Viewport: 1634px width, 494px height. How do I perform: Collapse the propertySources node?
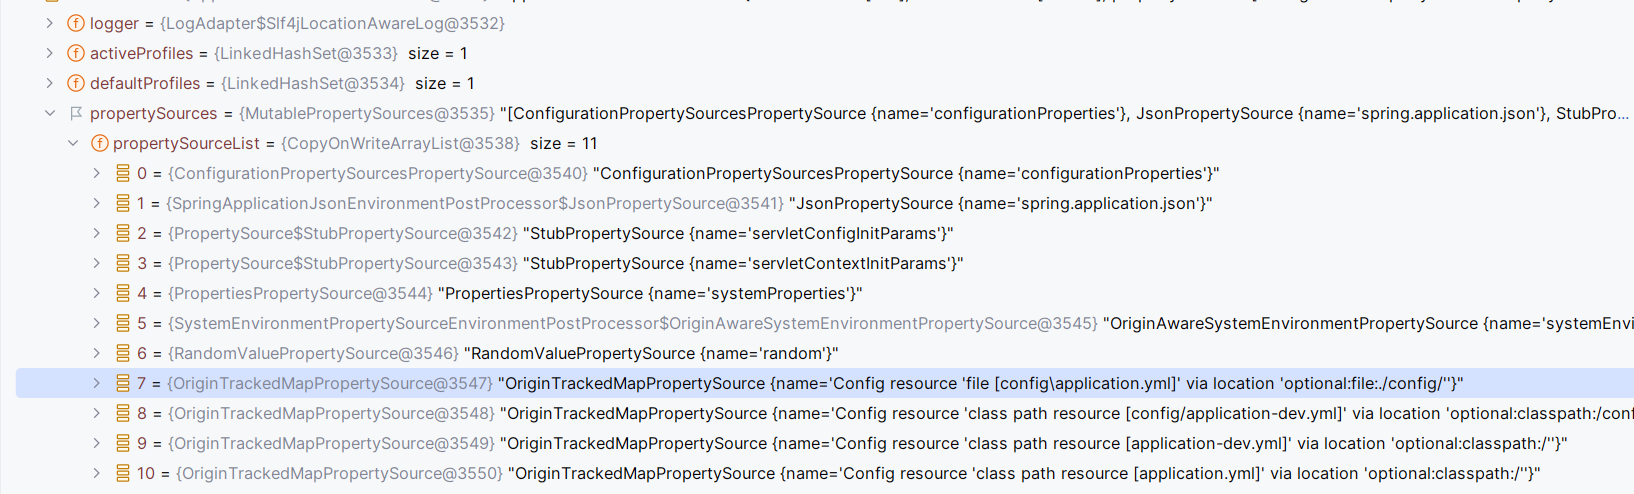point(49,113)
